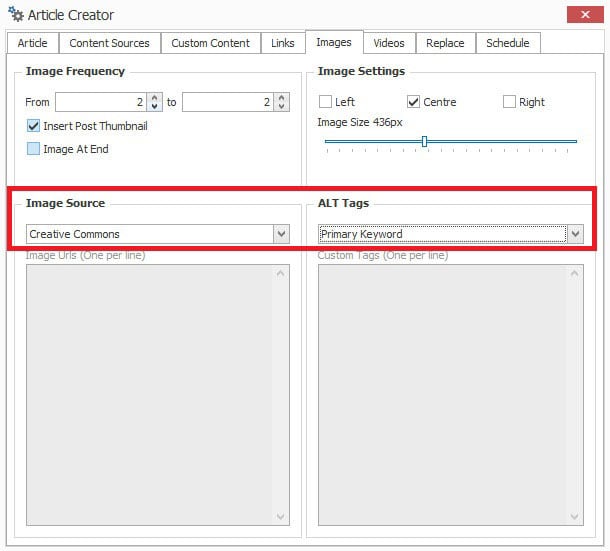Decrease the 'to' image frequency value
610x551 pixels.
point(282,107)
